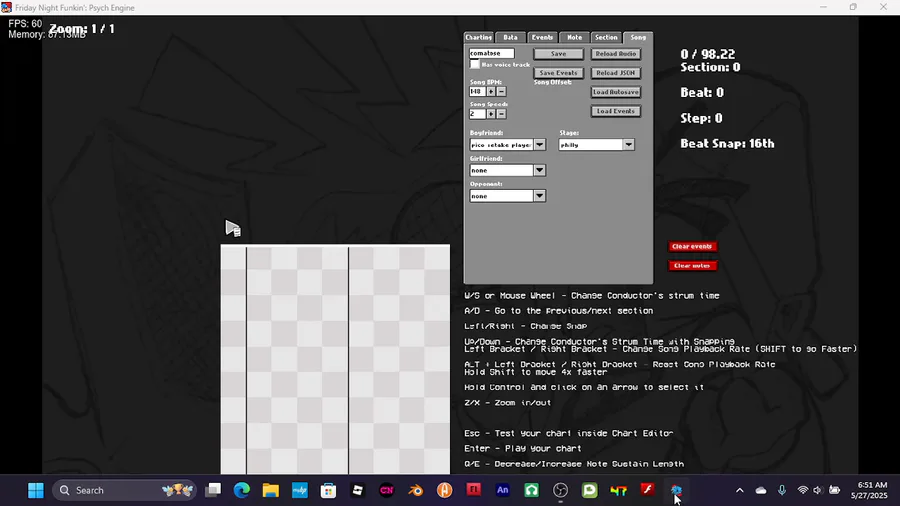The width and height of the screenshot is (900, 506).
Task: Click the song name field containing comatose
Action: pyautogui.click(x=492, y=53)
